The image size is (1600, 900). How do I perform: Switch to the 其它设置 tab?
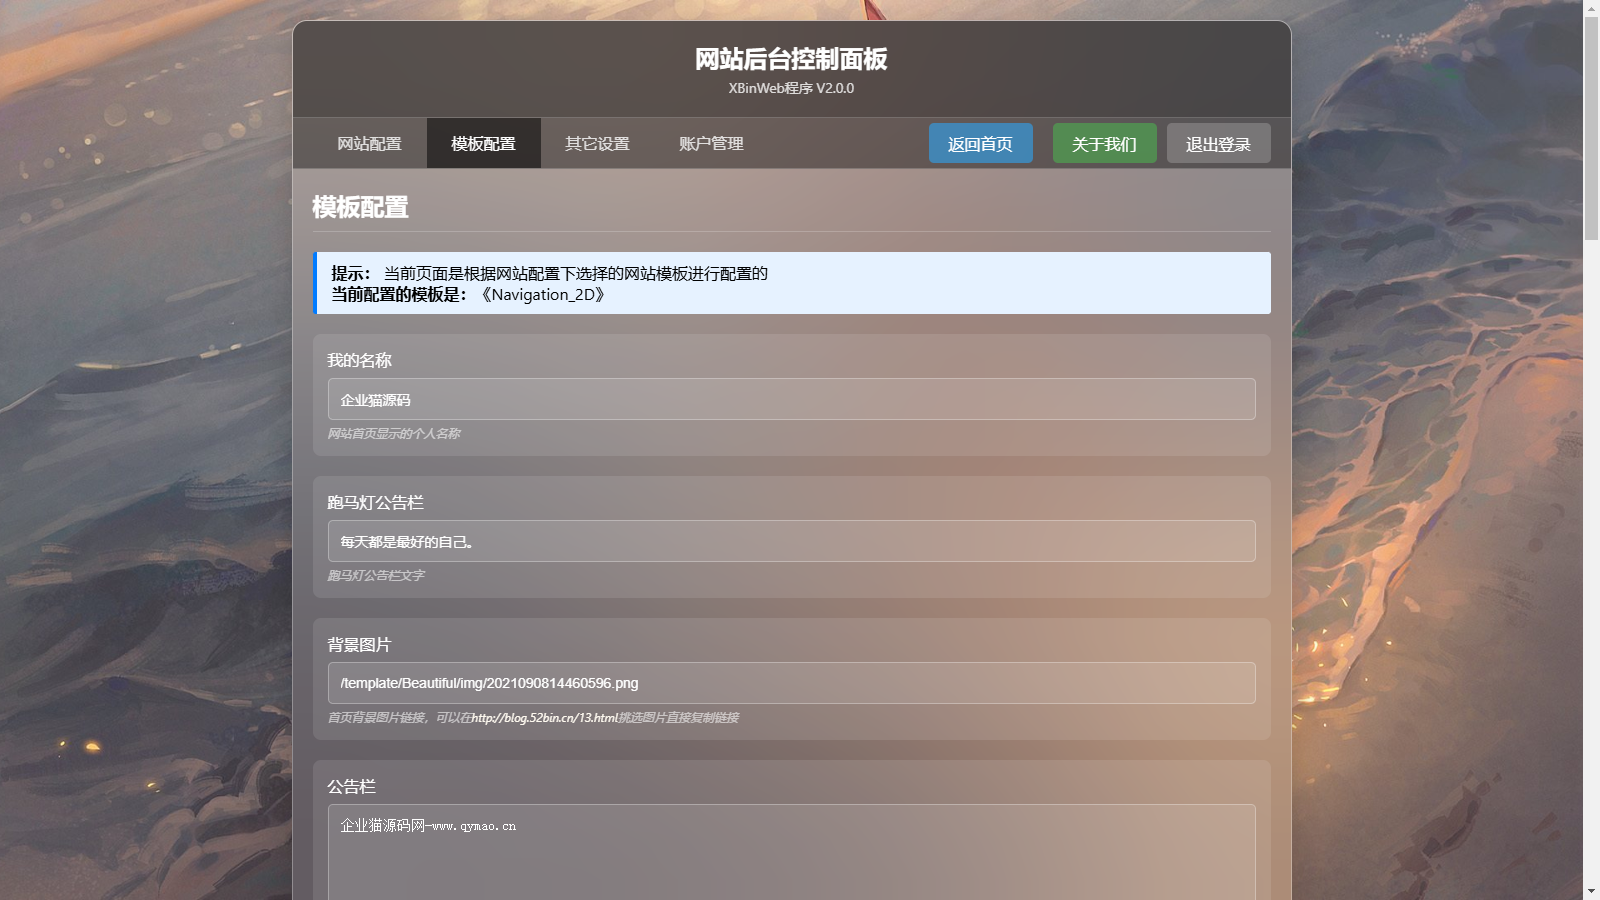pyautogui.click(x=597, y=143)
